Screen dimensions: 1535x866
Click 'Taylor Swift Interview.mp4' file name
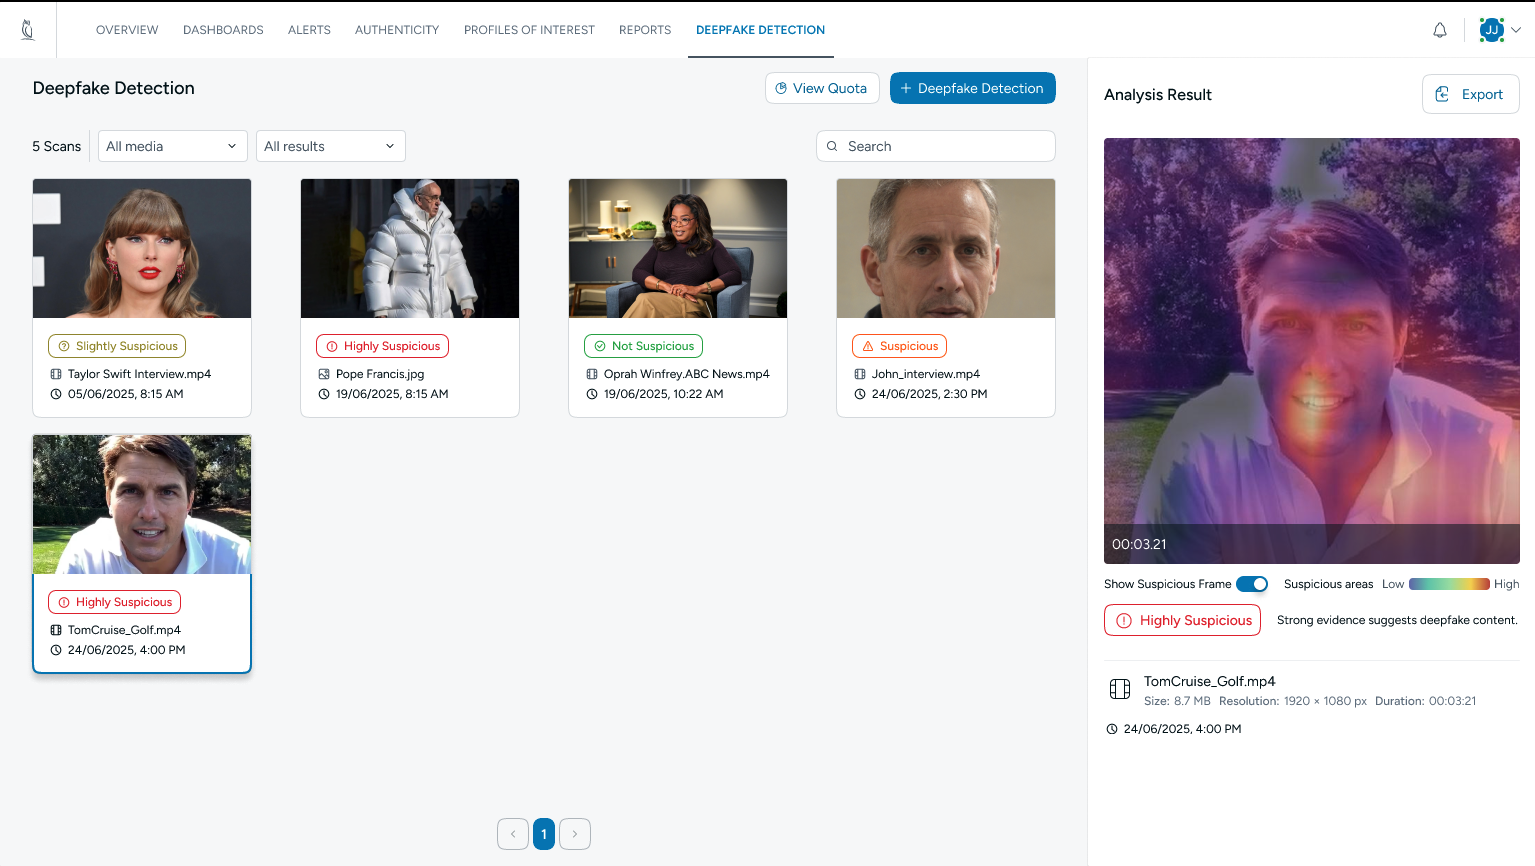139,374
